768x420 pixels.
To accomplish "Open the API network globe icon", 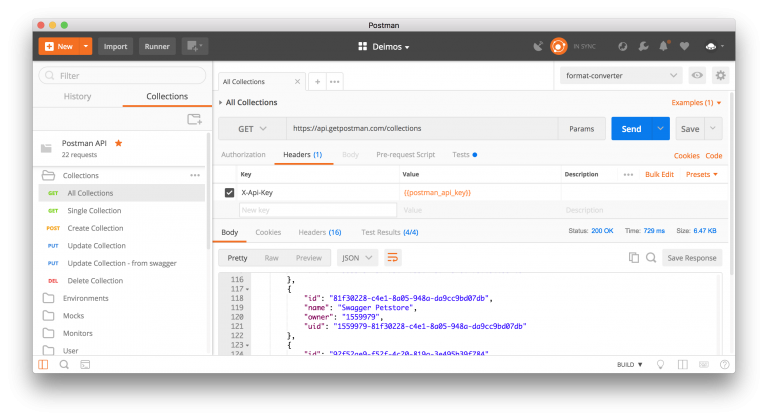I will click(x=623, y=47).
